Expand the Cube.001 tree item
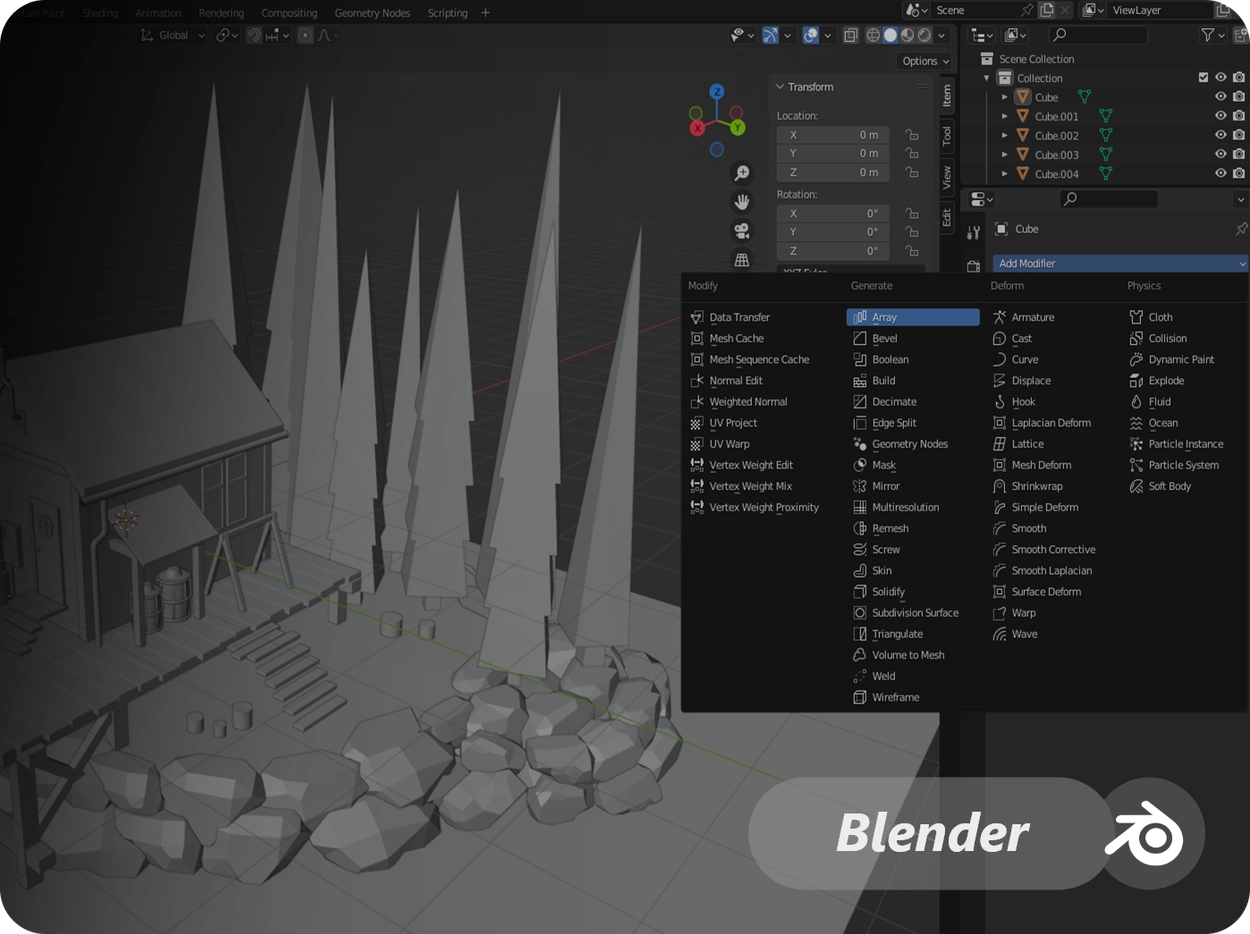This screenshot has width=1250, height=934. click(x=1005, y=116)
